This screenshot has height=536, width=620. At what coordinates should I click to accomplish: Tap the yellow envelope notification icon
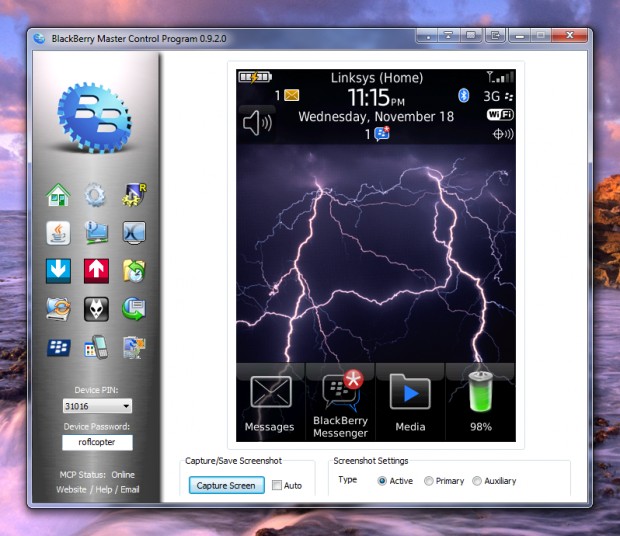pyautogui.click(x=291, y=95)
